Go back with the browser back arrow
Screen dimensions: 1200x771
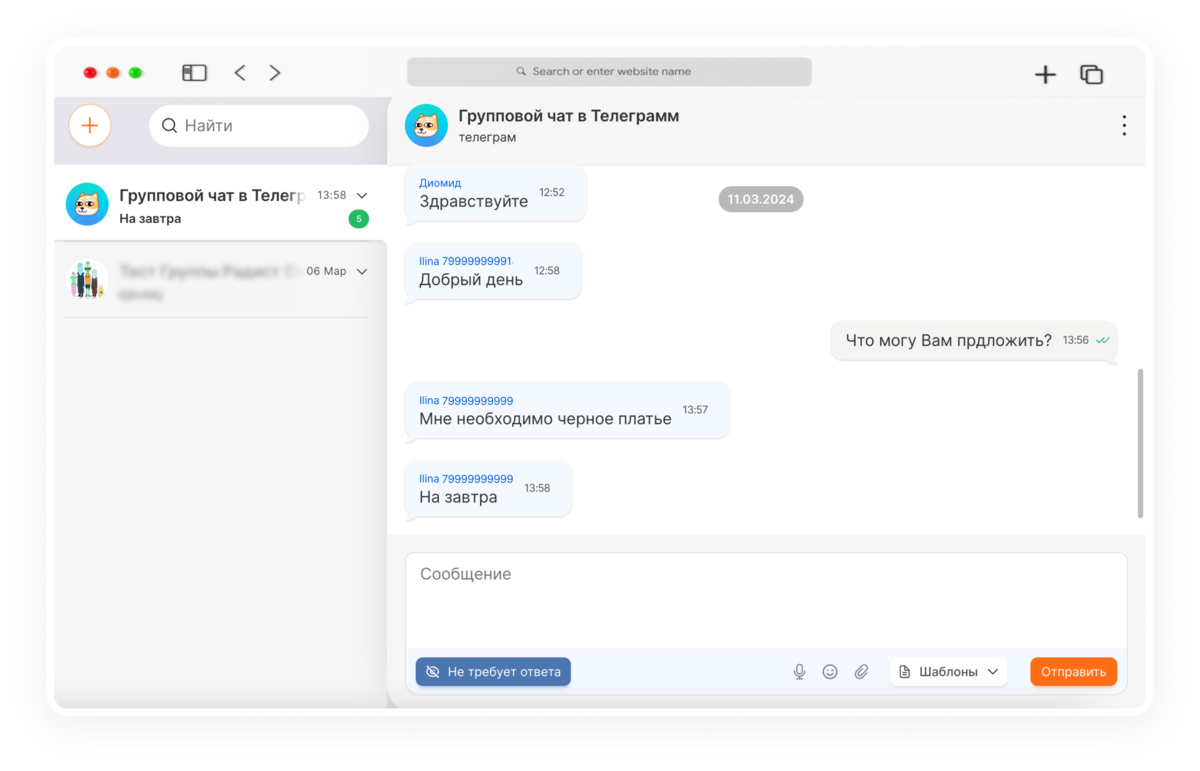240,73
